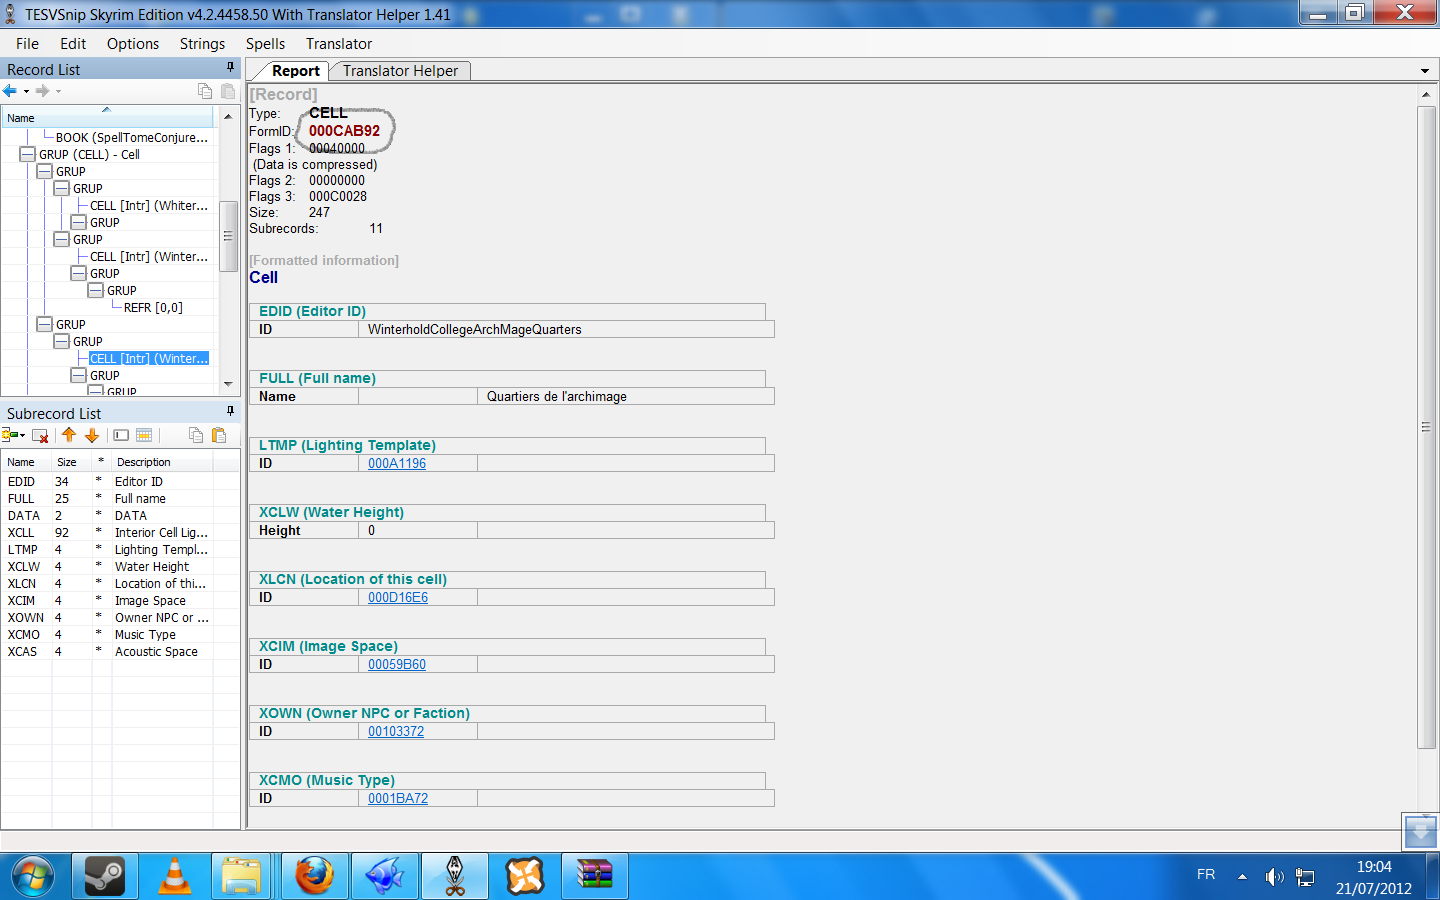Open WinRAR from the taskbar
This screenshot has width=1440, height=900.
[594, 877]
